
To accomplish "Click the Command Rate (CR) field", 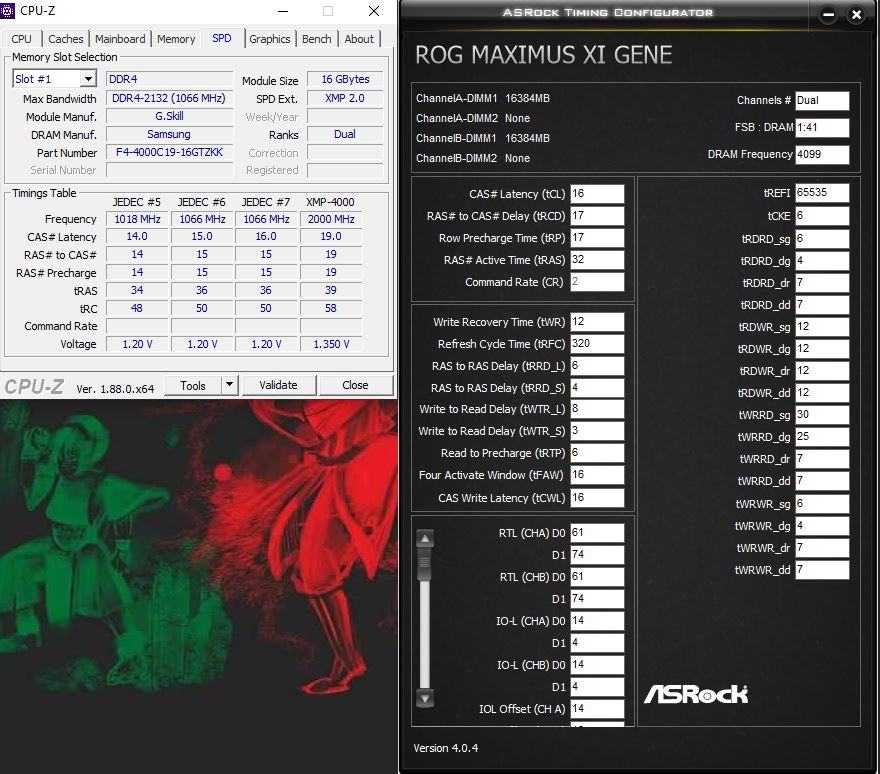I will point(597,282).
